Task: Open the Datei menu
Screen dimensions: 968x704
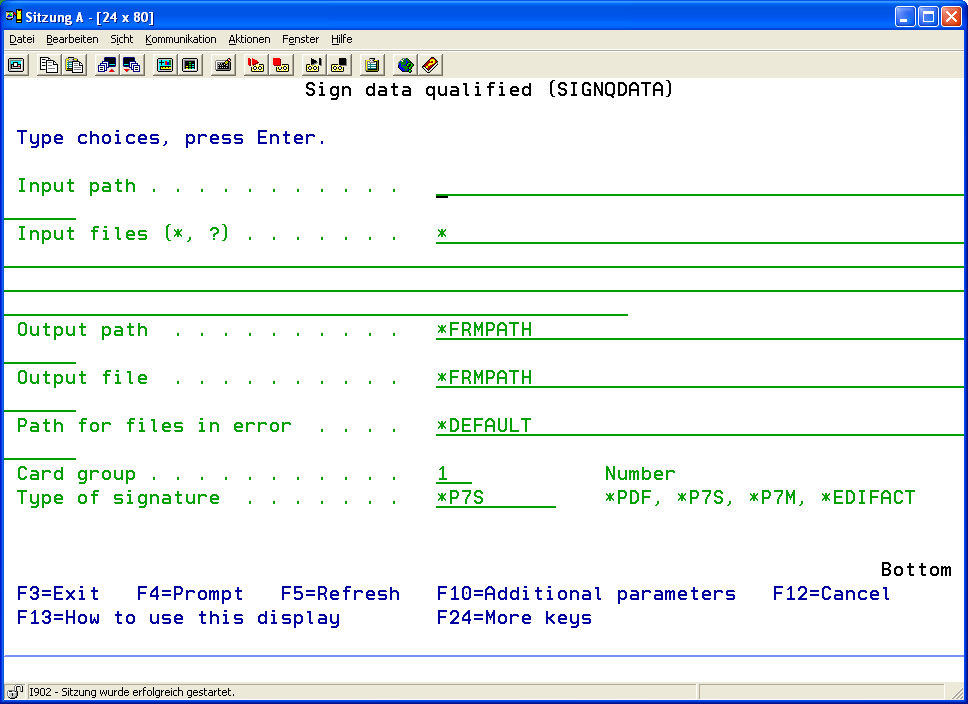Action: (x=21, y=39)
